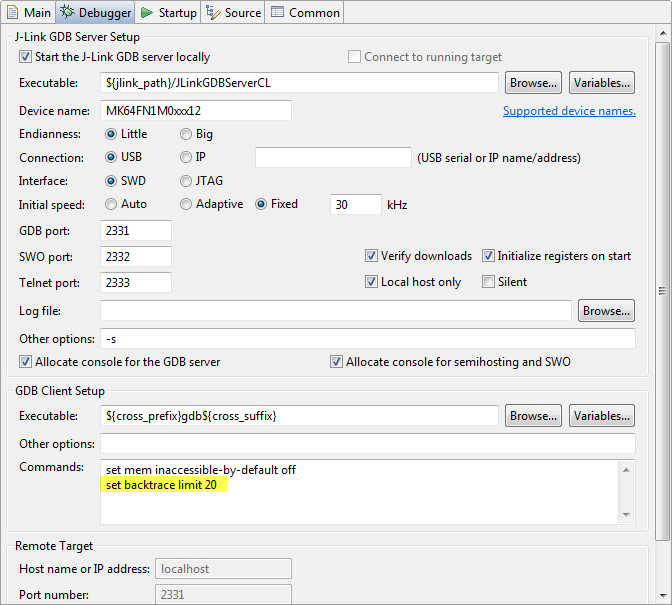Open the Startup tab
This screenshot has width=672, height=605.
click(168, 12)
